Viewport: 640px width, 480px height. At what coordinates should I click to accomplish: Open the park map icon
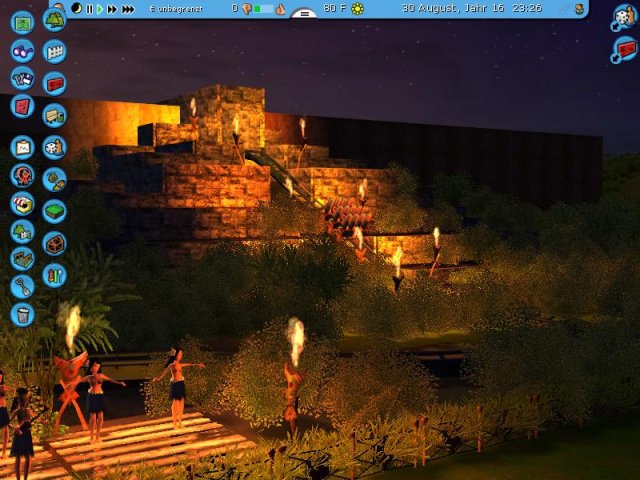[22, 22]
